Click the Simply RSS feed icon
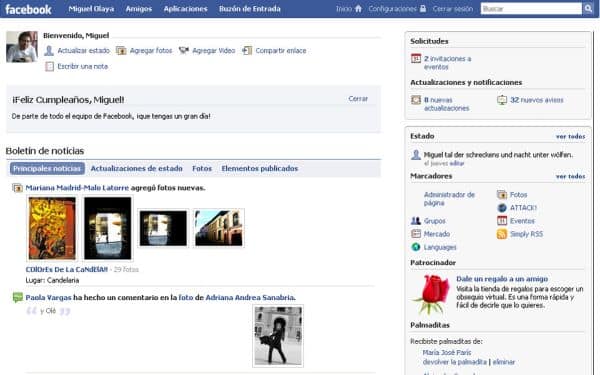This screenshot has width=600, height=375. tap(502, 234)
